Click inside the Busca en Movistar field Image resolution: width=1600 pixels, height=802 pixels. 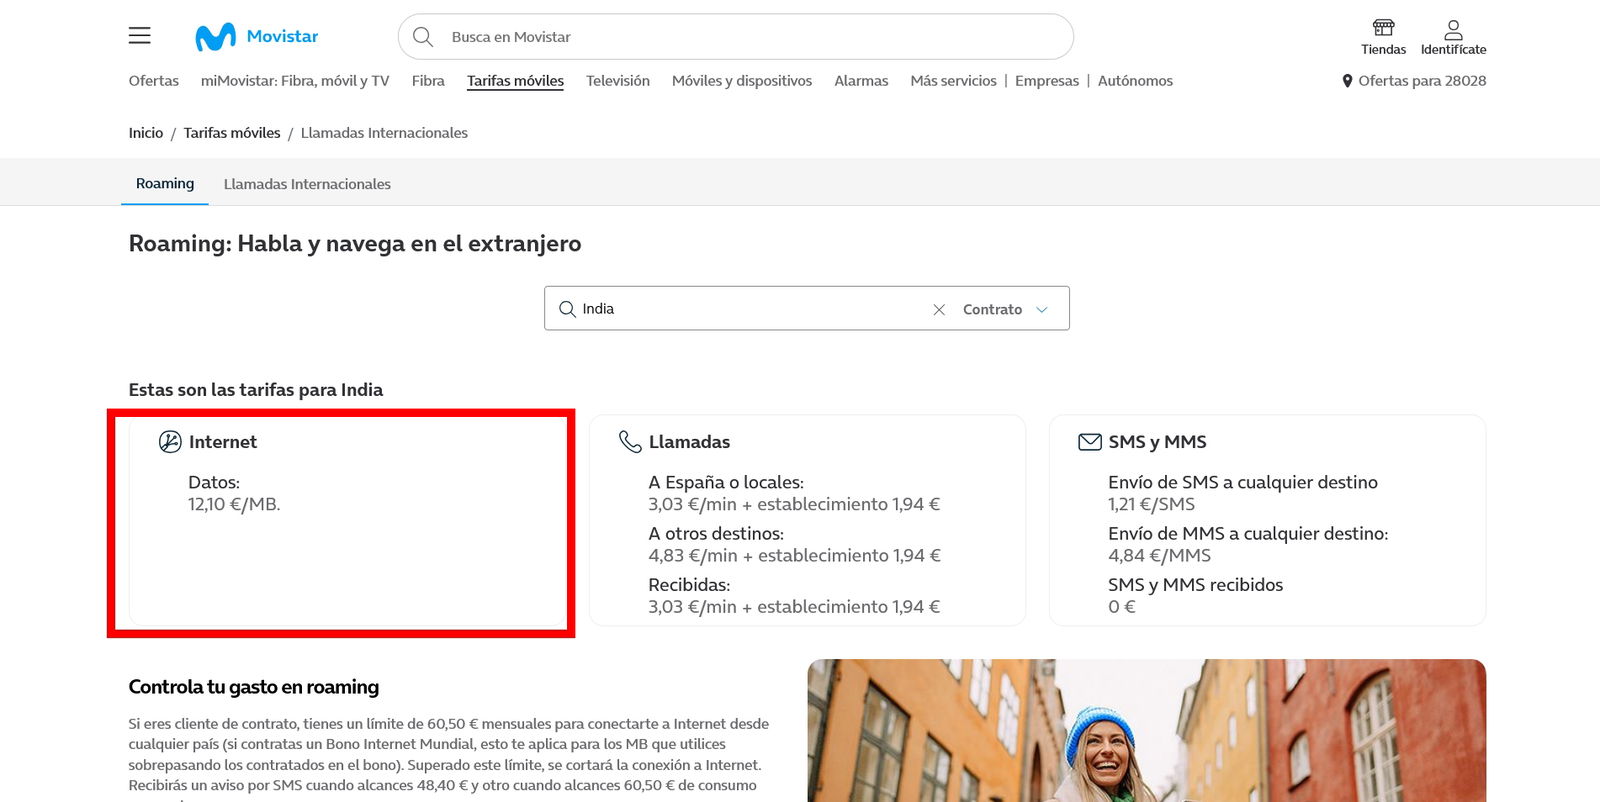click(736, 37)
